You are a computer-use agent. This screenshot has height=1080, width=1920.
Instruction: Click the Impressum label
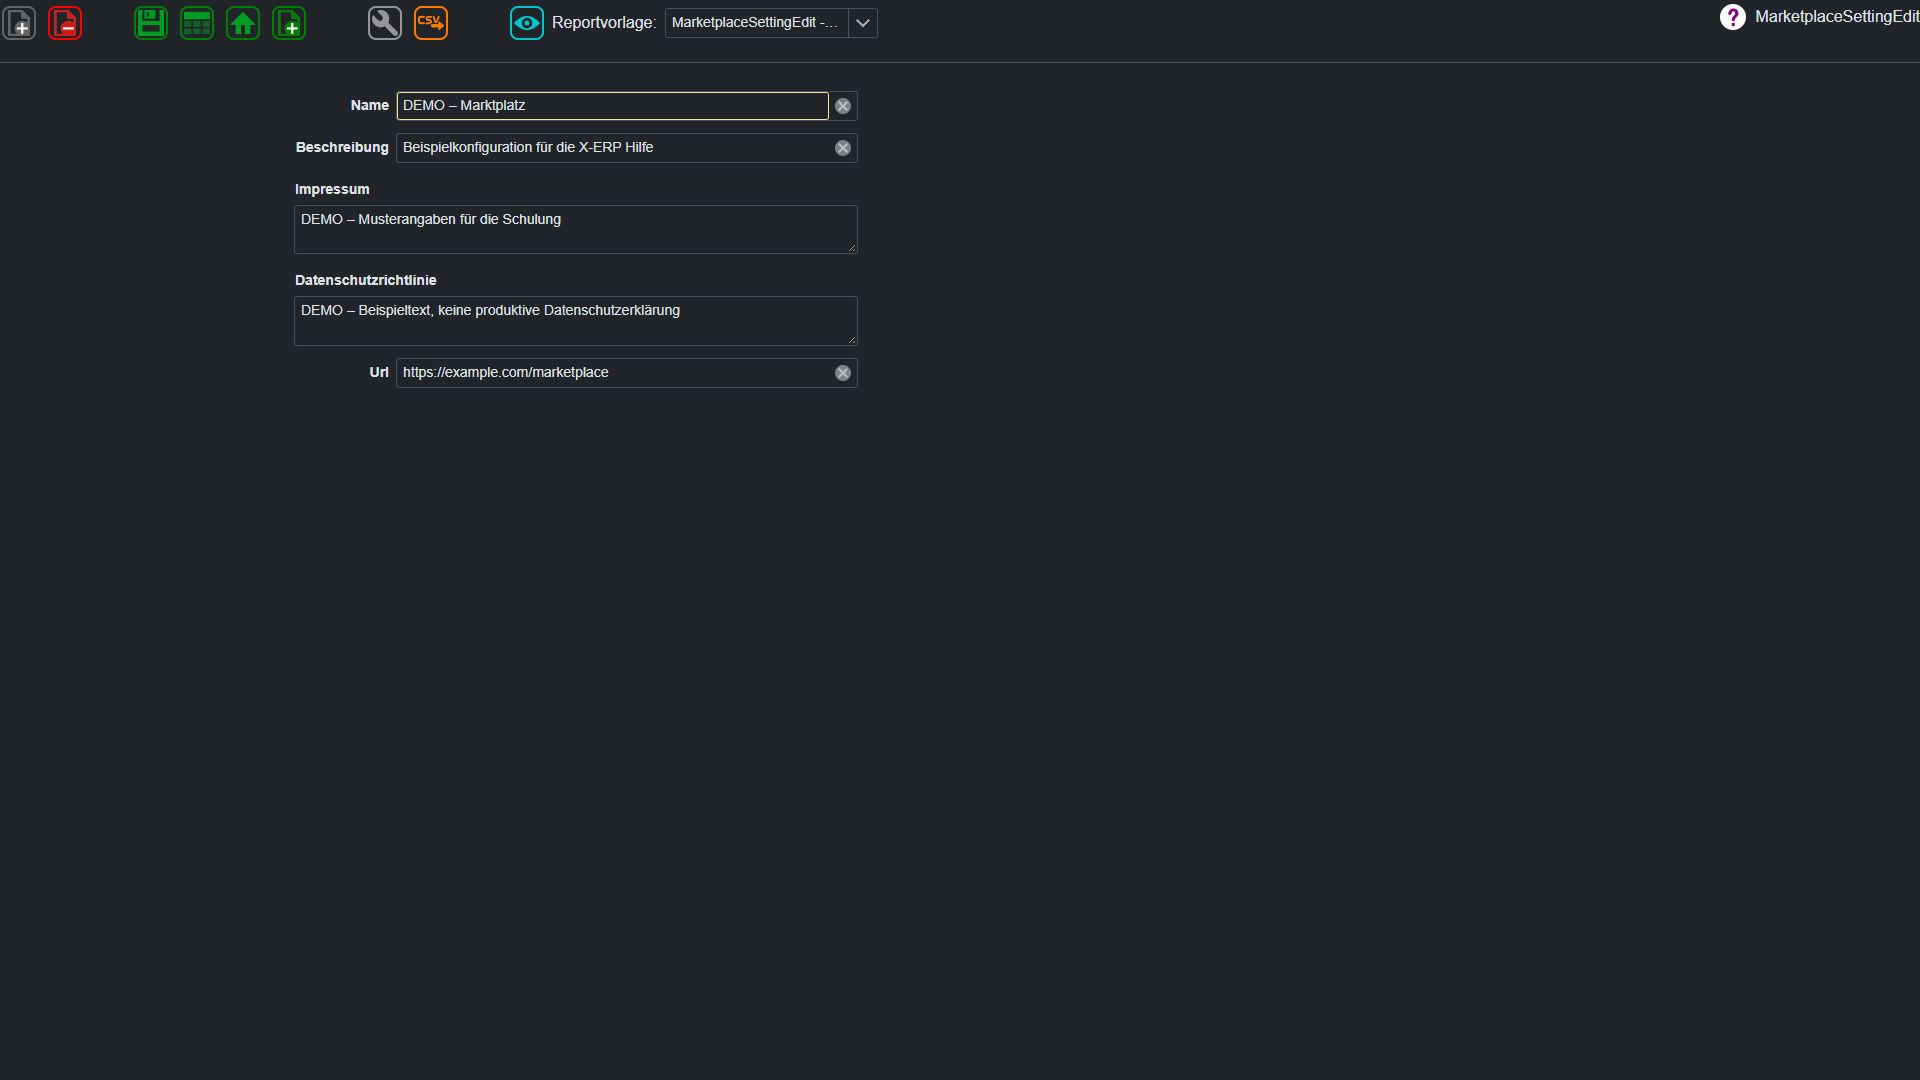pos(332,189)
